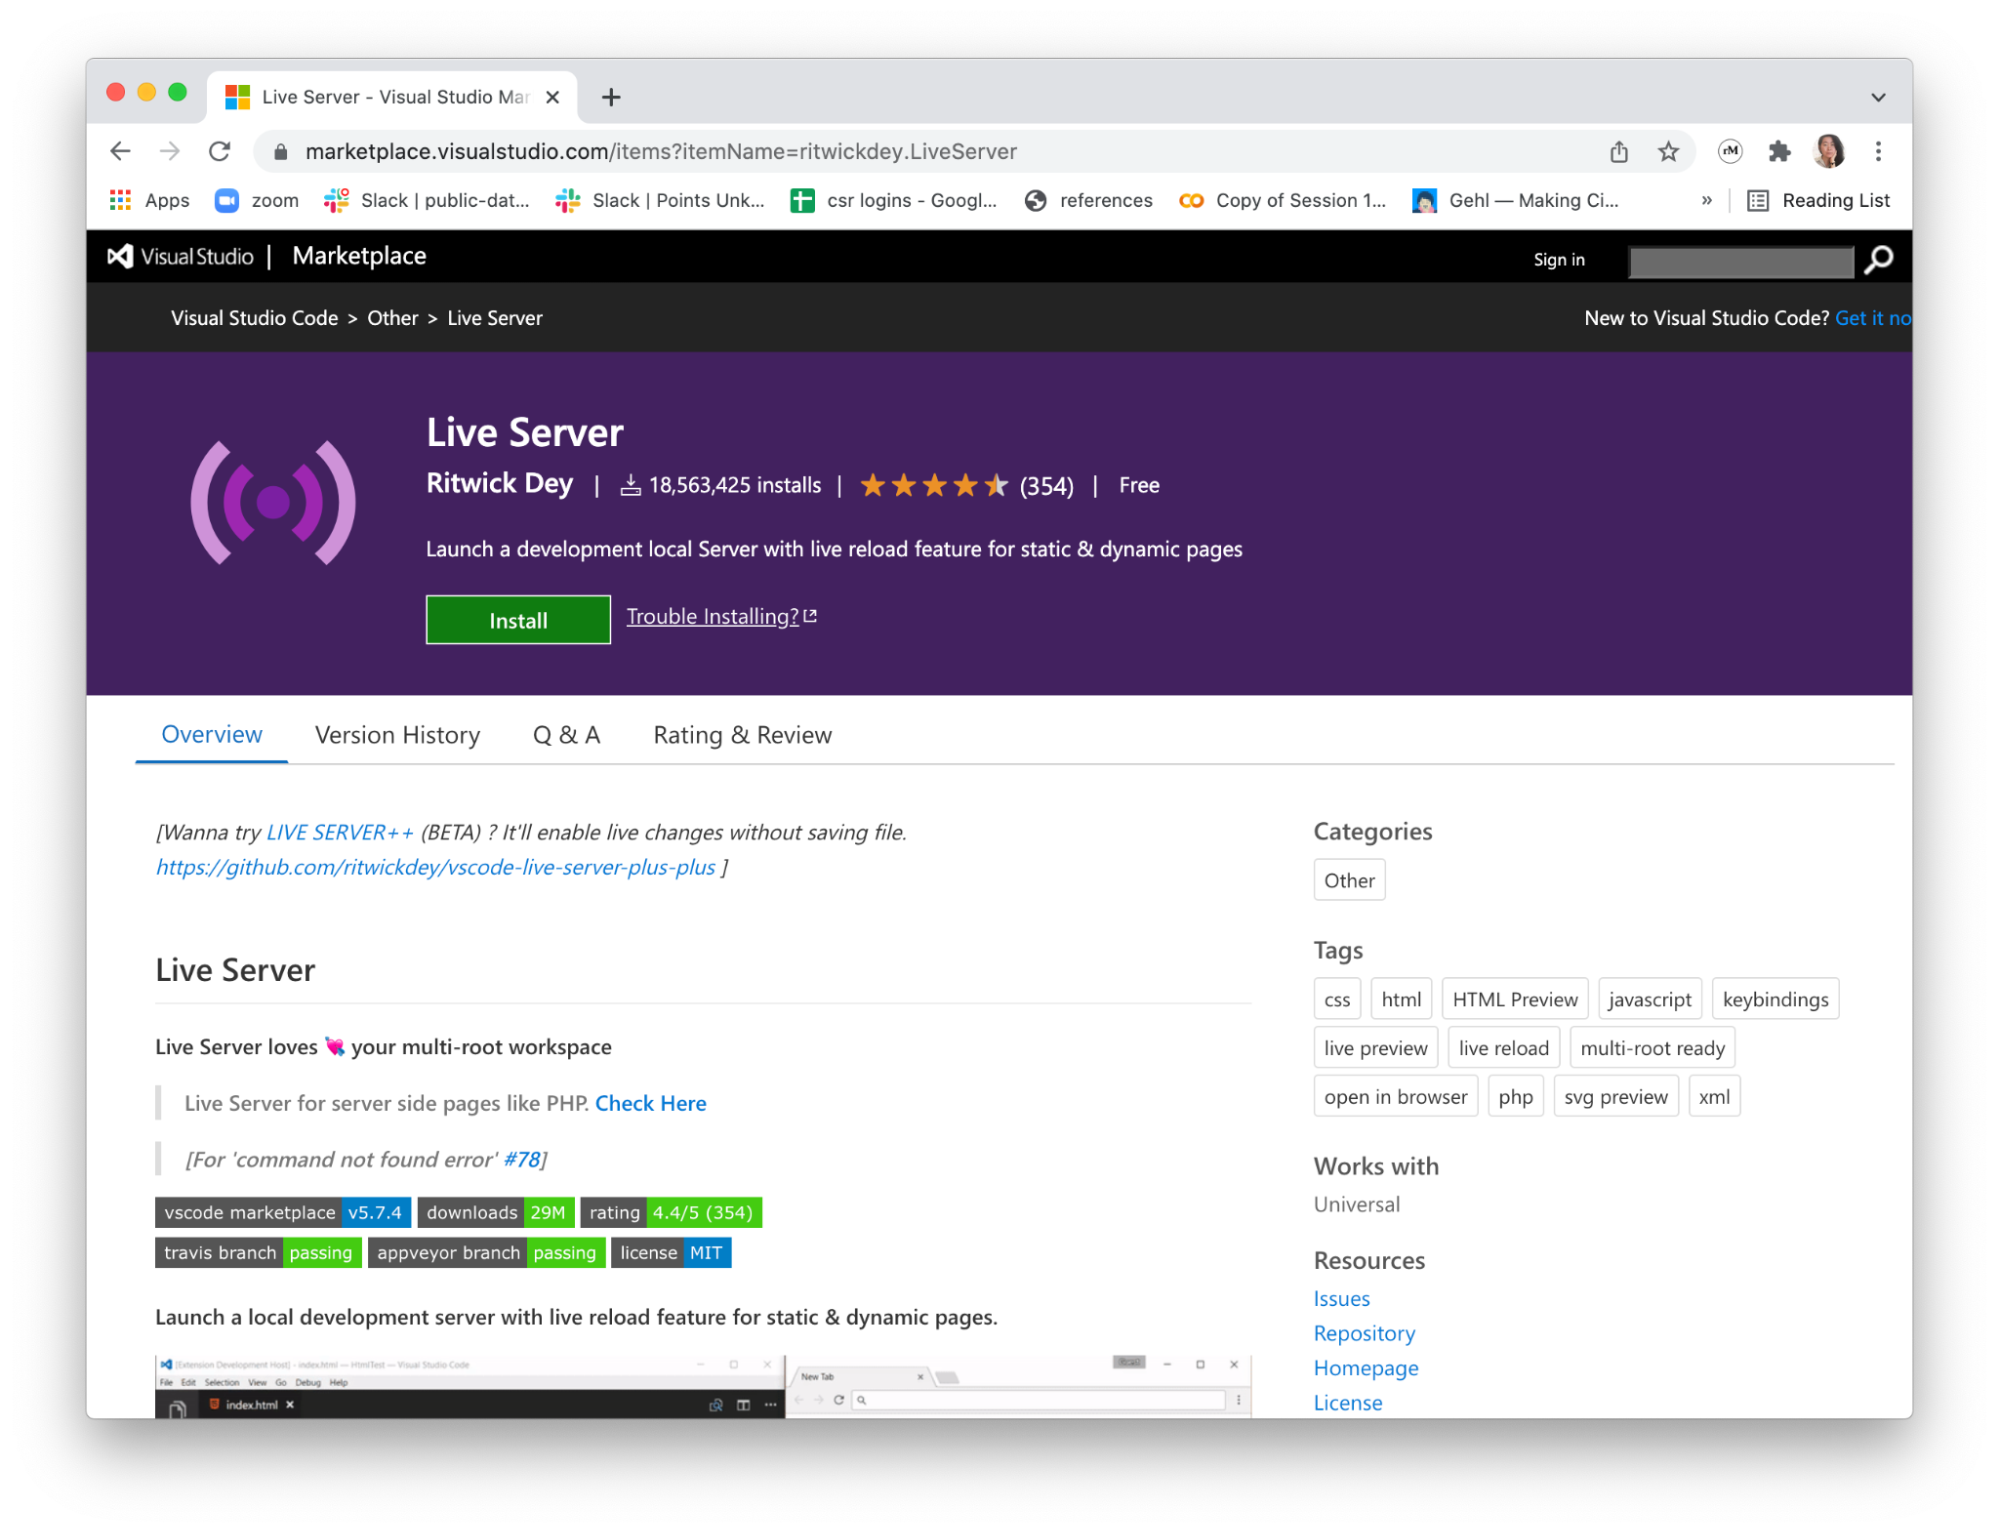Go back to the previous page
The height and width of the screenshot is (1533, 1999).
[x=120, y=151]
